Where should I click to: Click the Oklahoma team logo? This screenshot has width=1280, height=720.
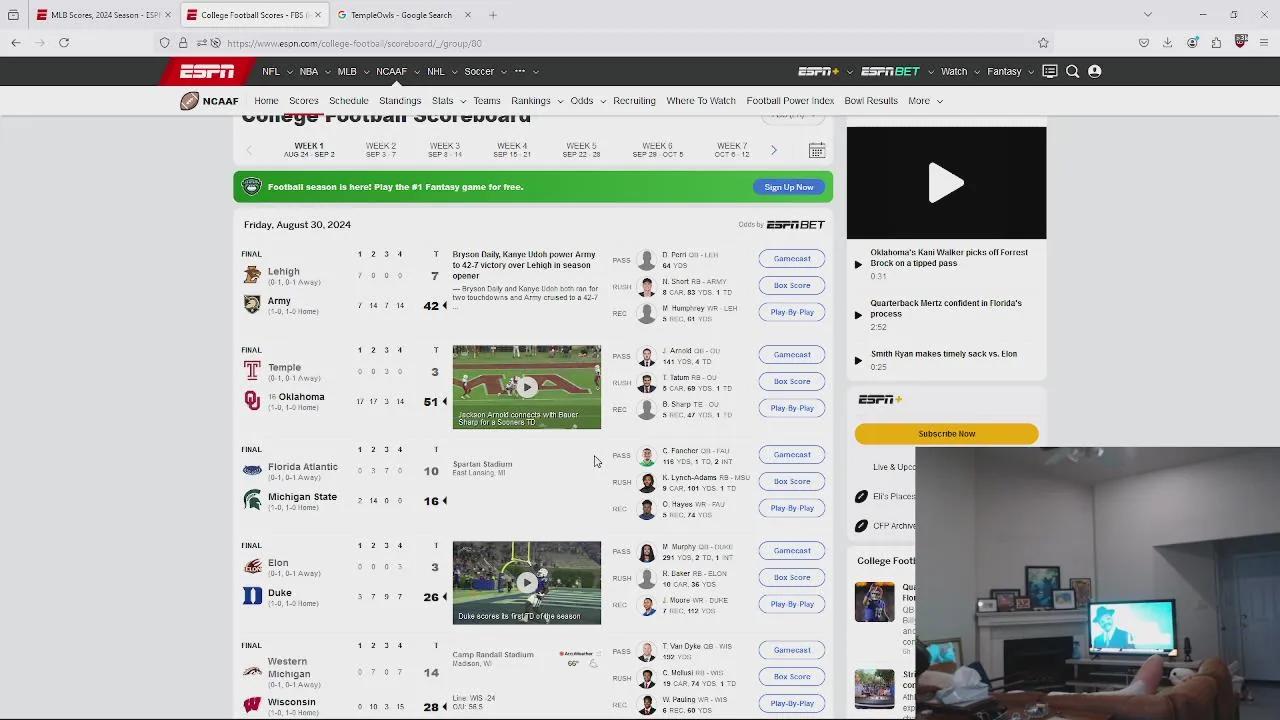pos(252,400)
